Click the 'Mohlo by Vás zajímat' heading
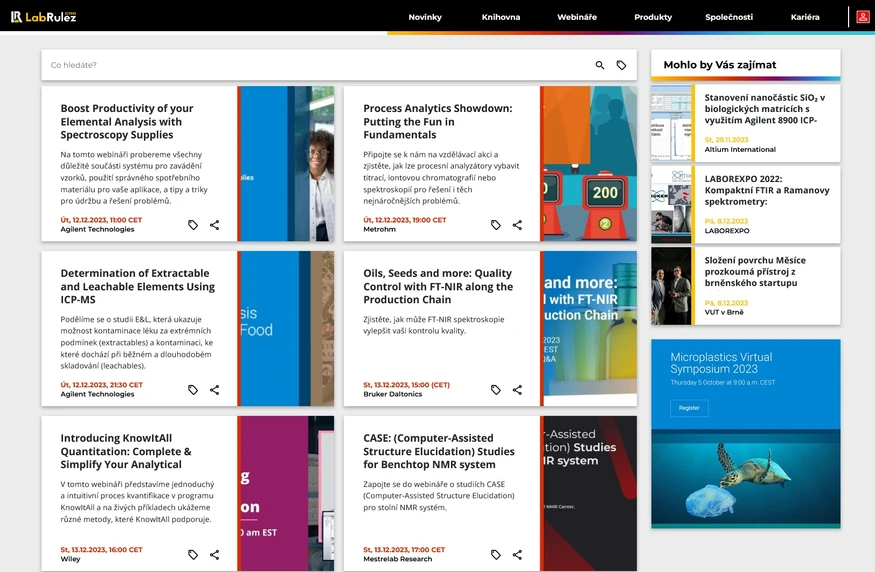 tap(720, 65)
